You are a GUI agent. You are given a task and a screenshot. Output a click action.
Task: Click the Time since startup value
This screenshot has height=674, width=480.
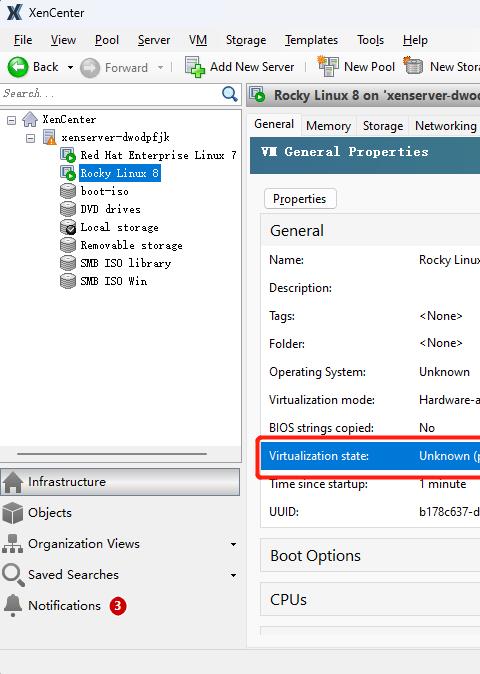click(443, 484)
